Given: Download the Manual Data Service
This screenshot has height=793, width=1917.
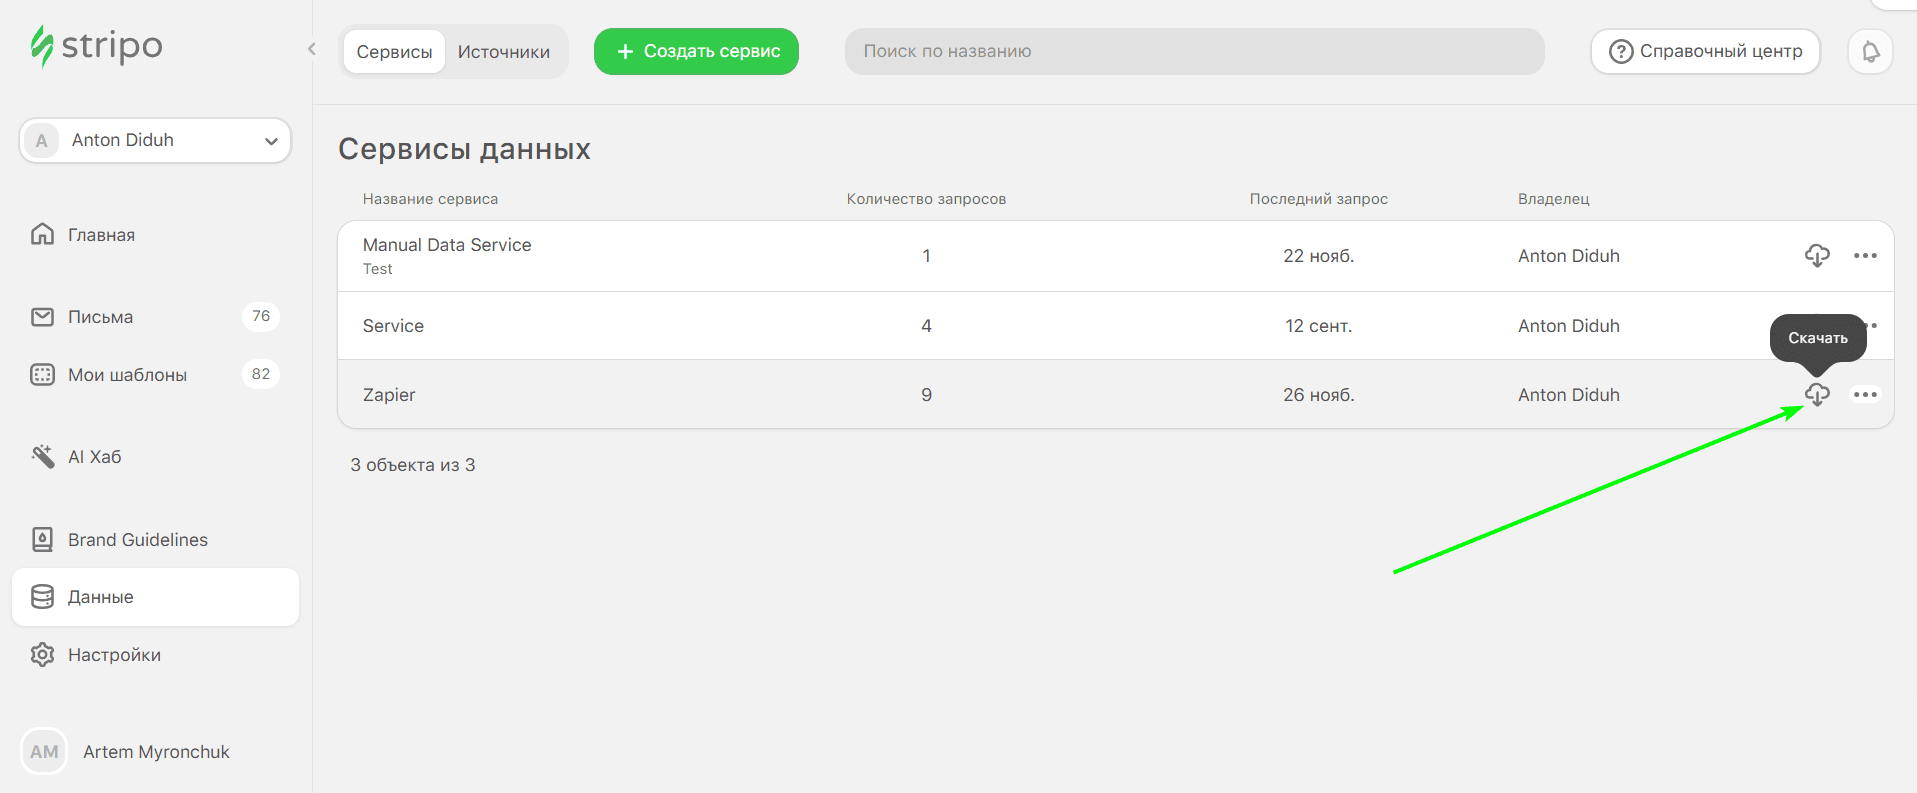Looking at the screenshot, I should click(1817, 256).
